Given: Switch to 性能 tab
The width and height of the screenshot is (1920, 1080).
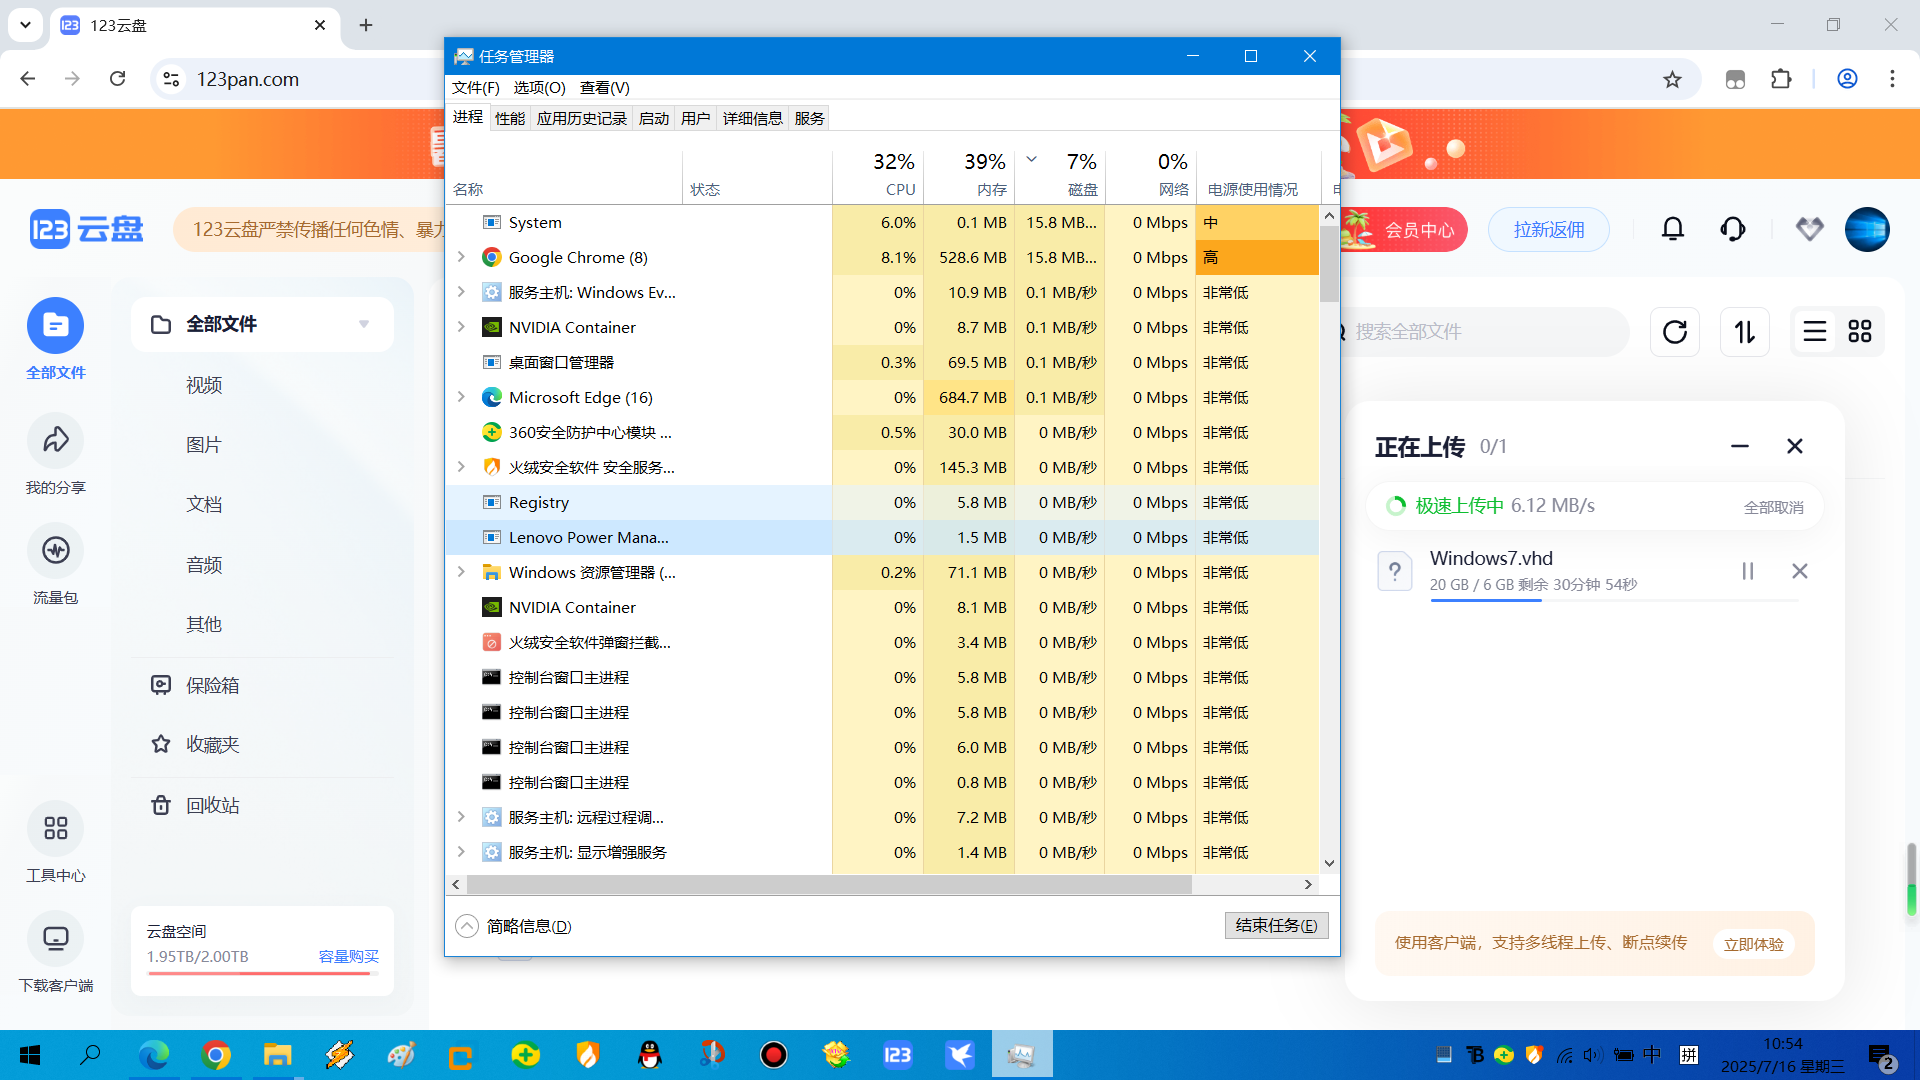Looking at the screenshot, I should pos(510,118).
